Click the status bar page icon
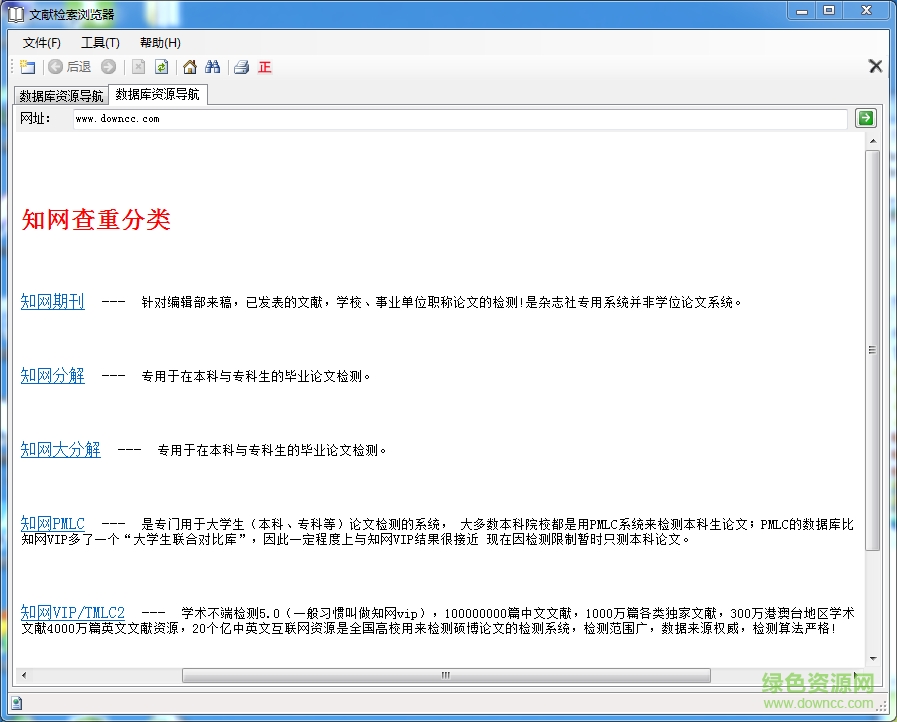Image resolution: width=897 pixels, height=722 pixels. (17, 703)
